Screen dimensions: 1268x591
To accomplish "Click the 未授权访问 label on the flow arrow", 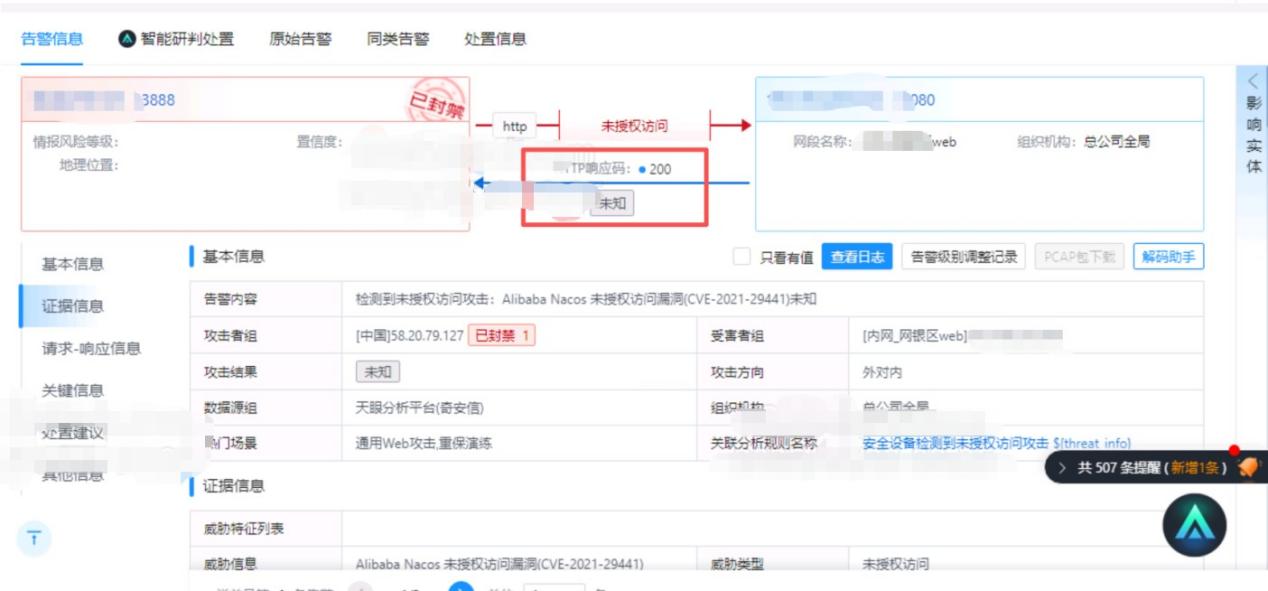I will [633, 127].
